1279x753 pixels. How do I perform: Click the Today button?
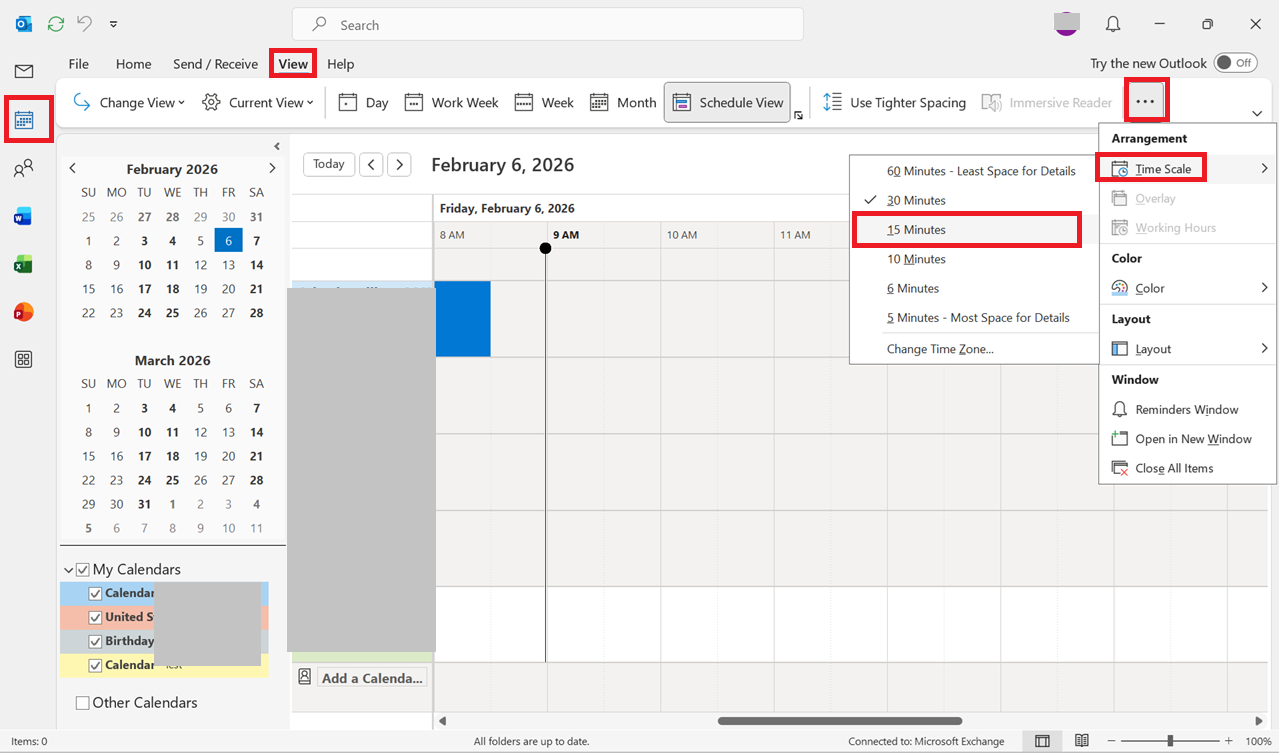coord(329,164)
